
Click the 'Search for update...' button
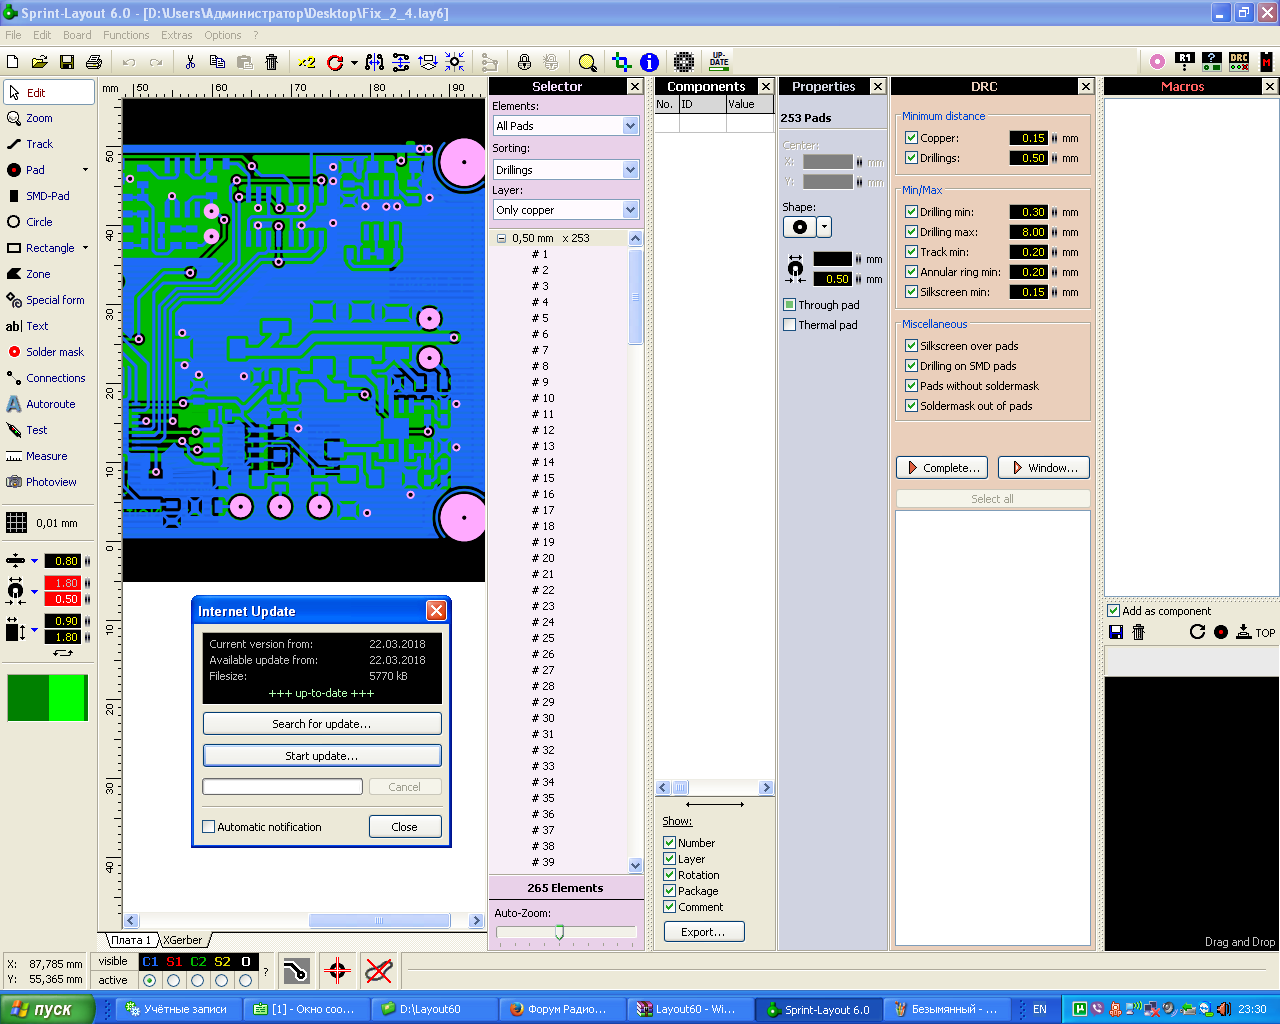coord(322,724)
